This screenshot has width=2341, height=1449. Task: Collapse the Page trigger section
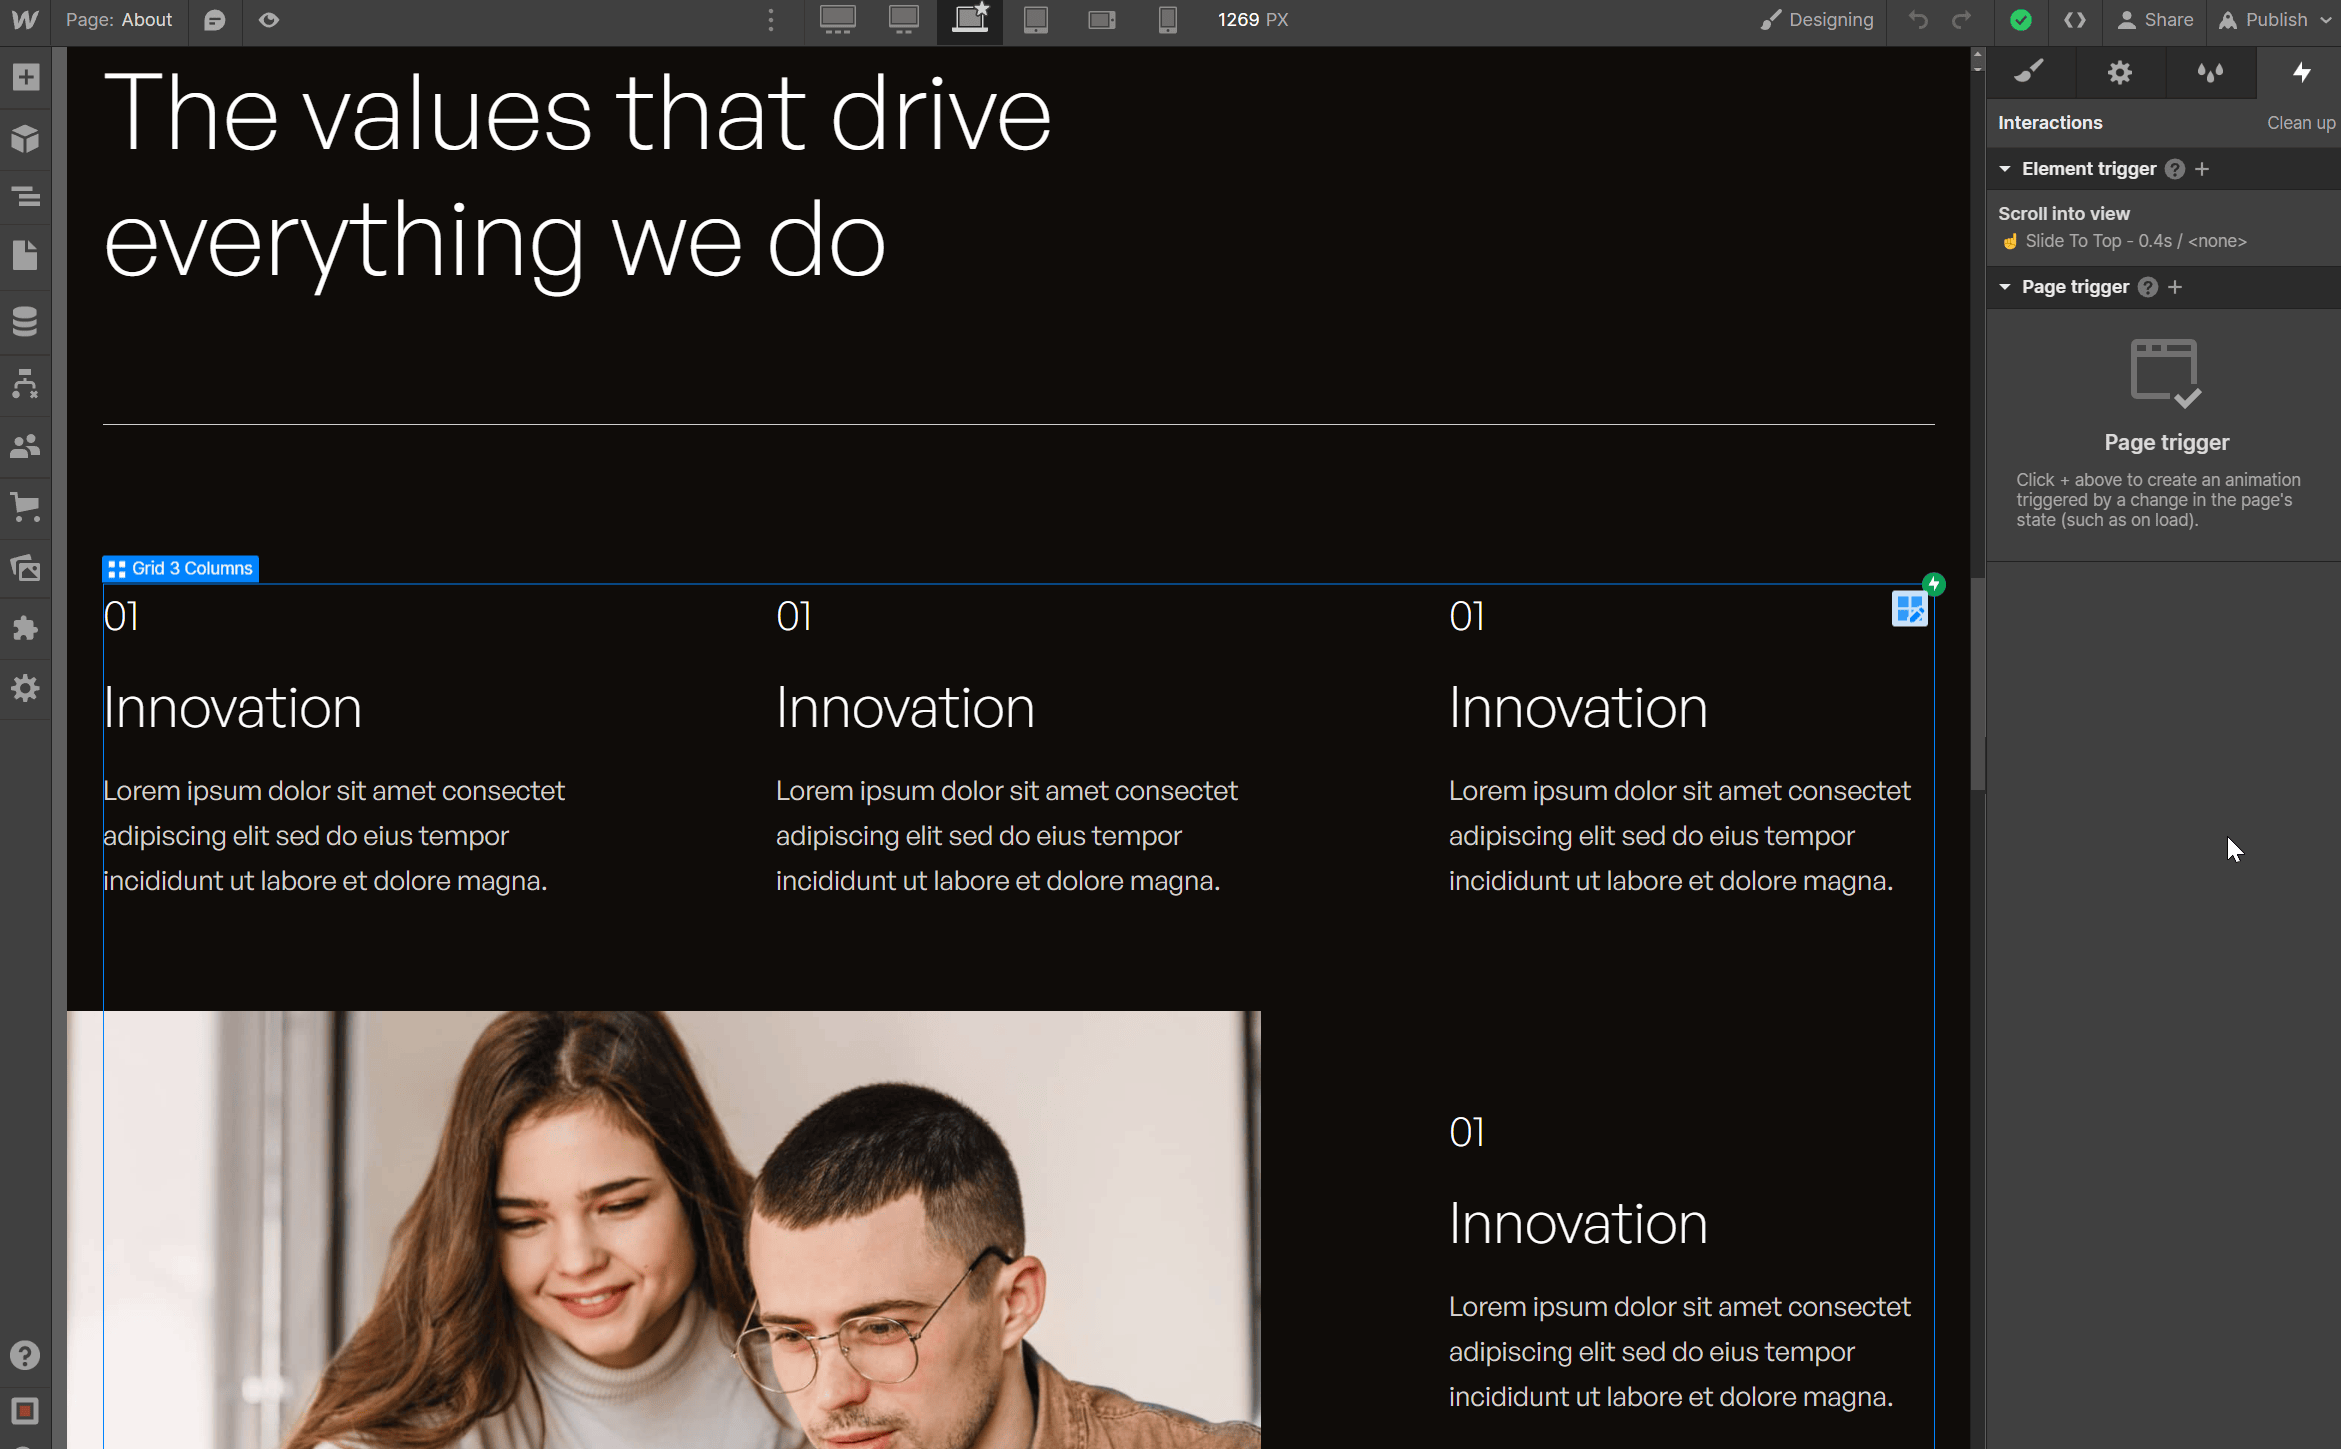coord(2005,287)
